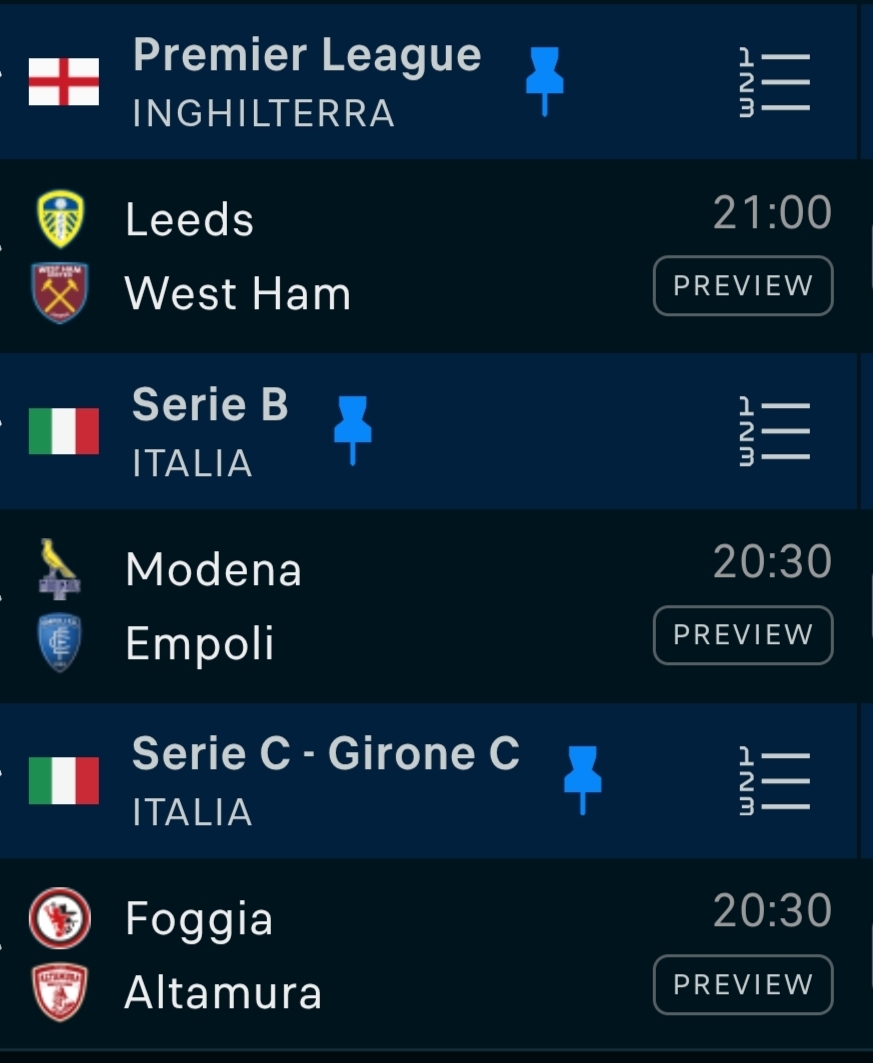Unpin the Premier League competition
Screen dimensions: 873x1063
(x=545, y=80)
